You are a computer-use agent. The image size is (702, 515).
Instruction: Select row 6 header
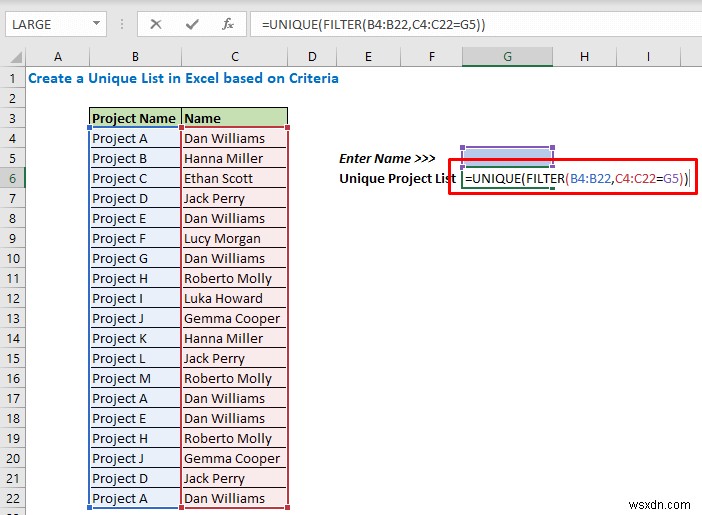tap(13, 178)
